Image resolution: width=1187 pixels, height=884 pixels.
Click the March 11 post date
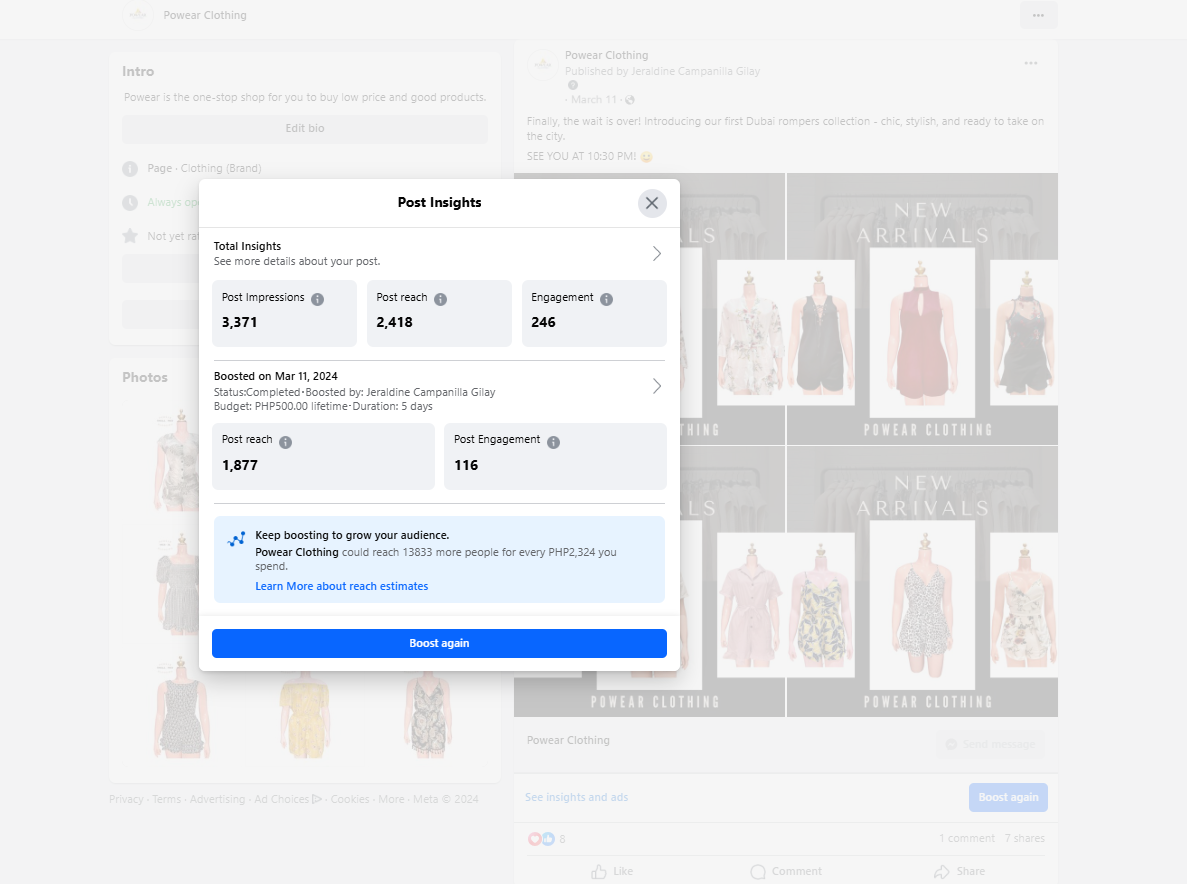594,99
